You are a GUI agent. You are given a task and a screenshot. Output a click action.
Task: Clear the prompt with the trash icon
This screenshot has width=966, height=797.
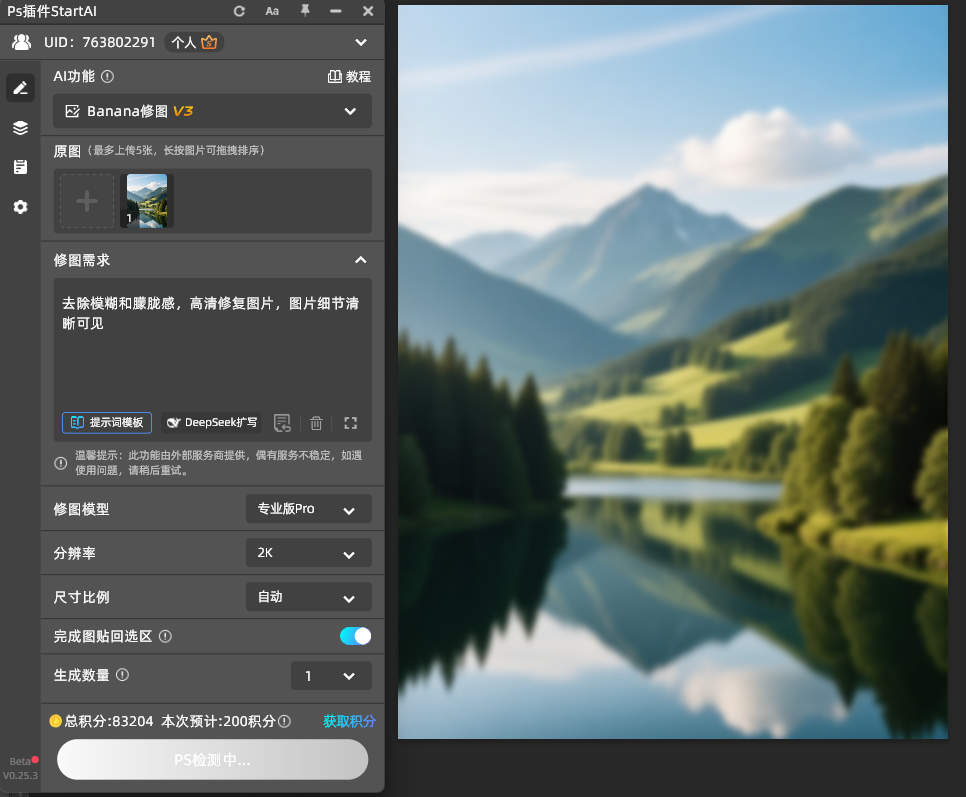[x=316, y=423]
